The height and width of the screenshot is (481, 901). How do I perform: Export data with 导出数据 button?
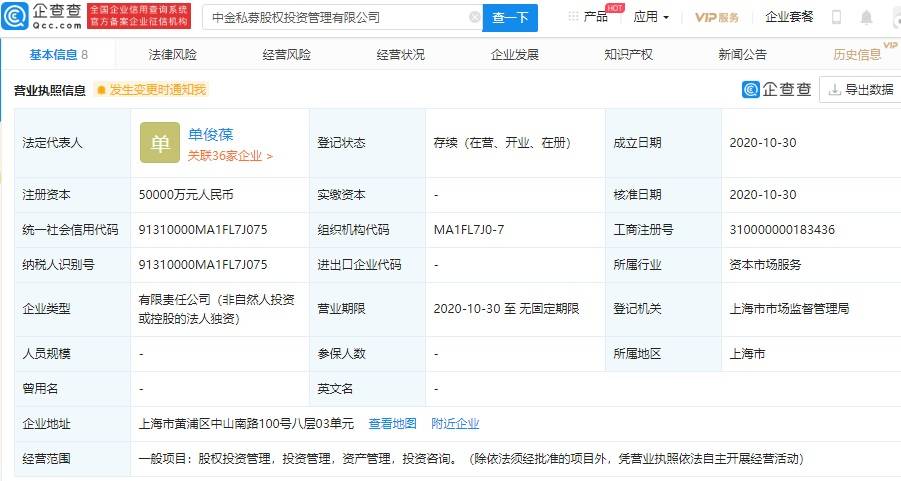click(861, 89)
